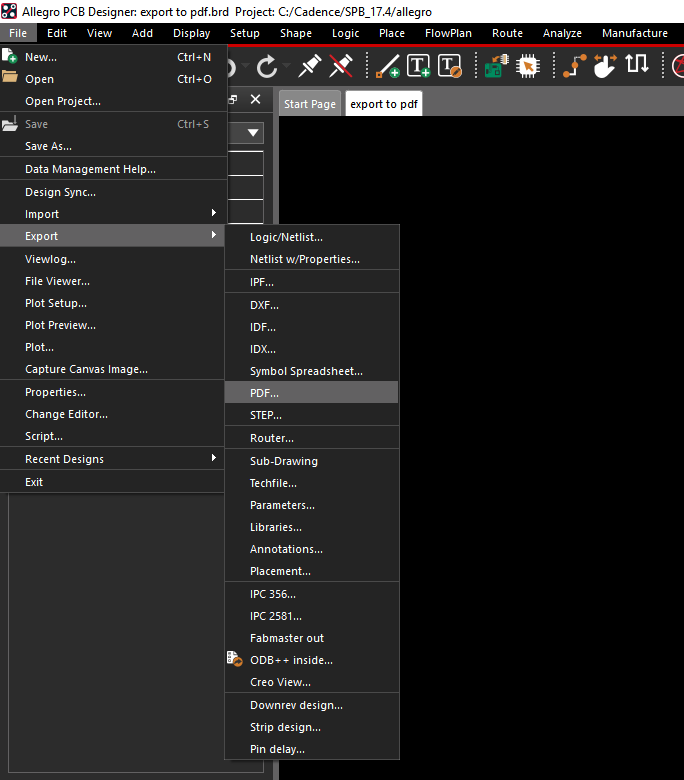
Task: Open the Shape menu
Action: pyautogui.click(x=296, y=33)
